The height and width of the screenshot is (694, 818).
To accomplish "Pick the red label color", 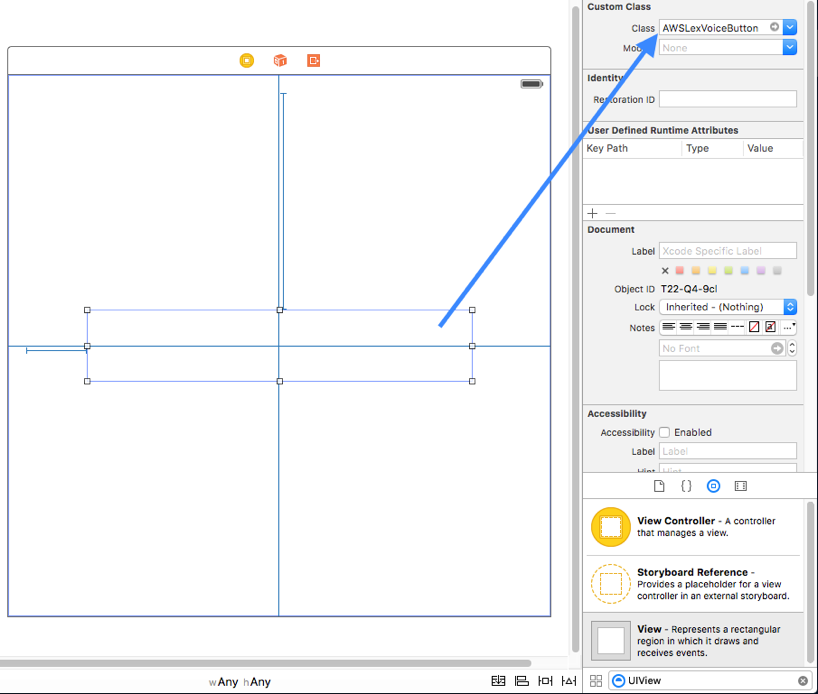I will (x=680, y=270).
